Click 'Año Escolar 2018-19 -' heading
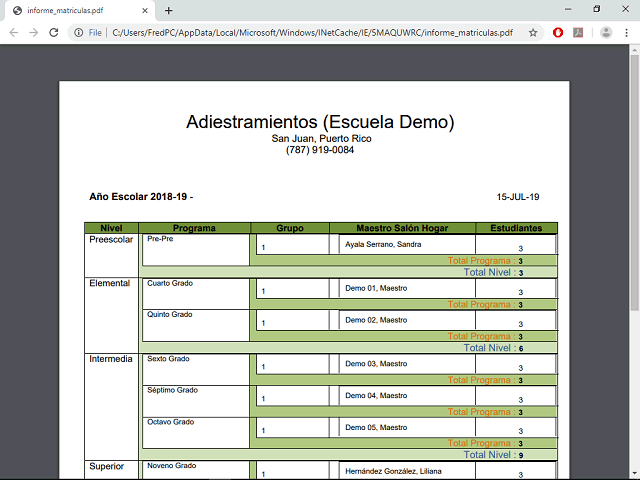 [141, 197]
